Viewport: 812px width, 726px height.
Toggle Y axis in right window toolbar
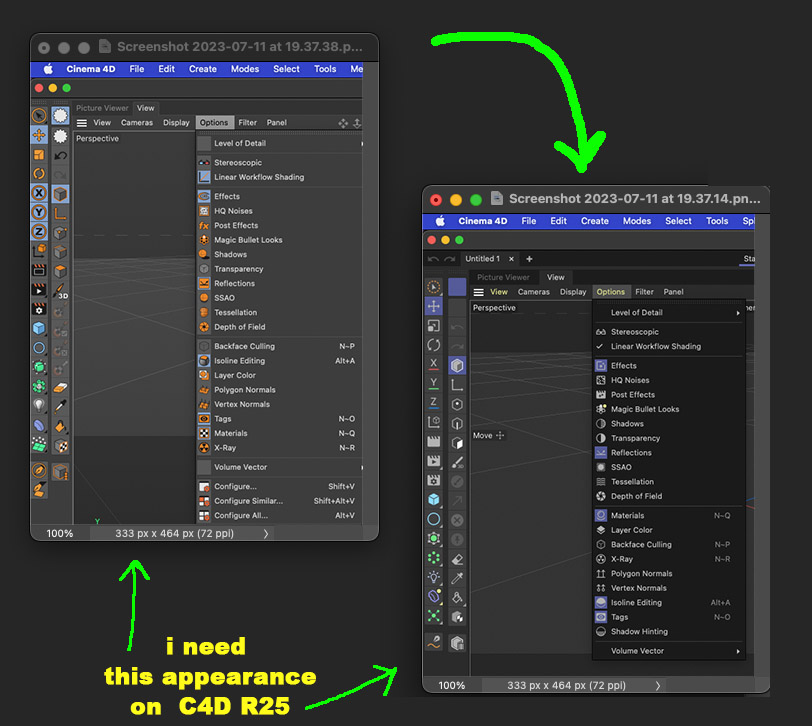coord(433,383)
